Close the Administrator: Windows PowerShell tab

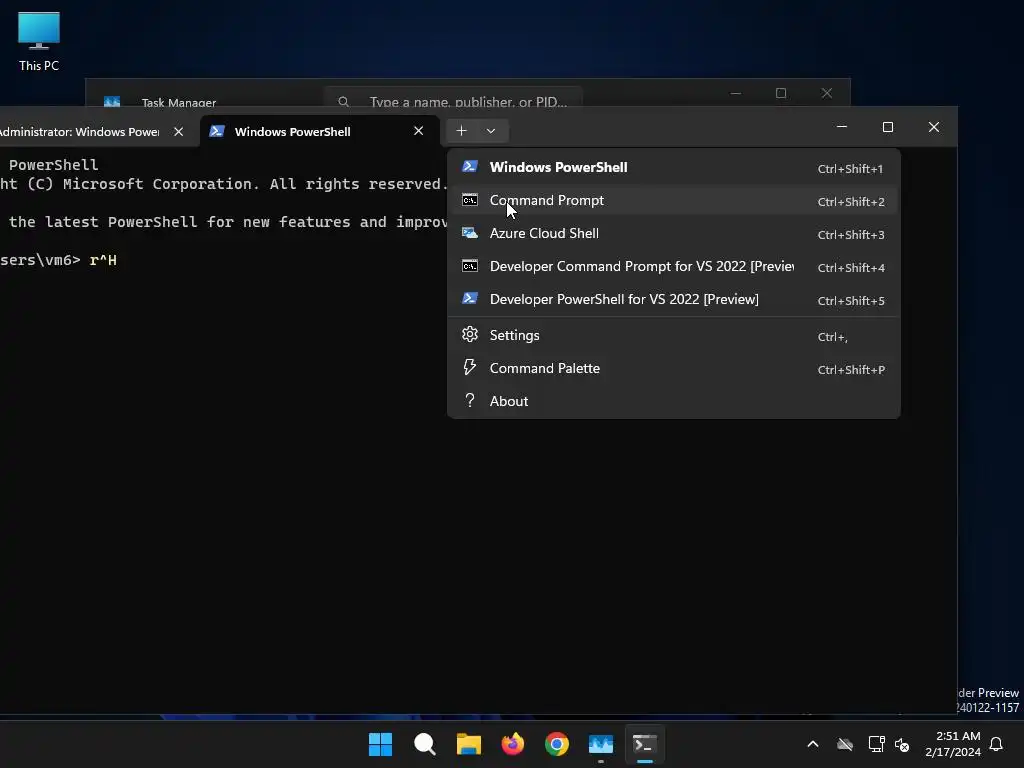[x=178, y=132]
